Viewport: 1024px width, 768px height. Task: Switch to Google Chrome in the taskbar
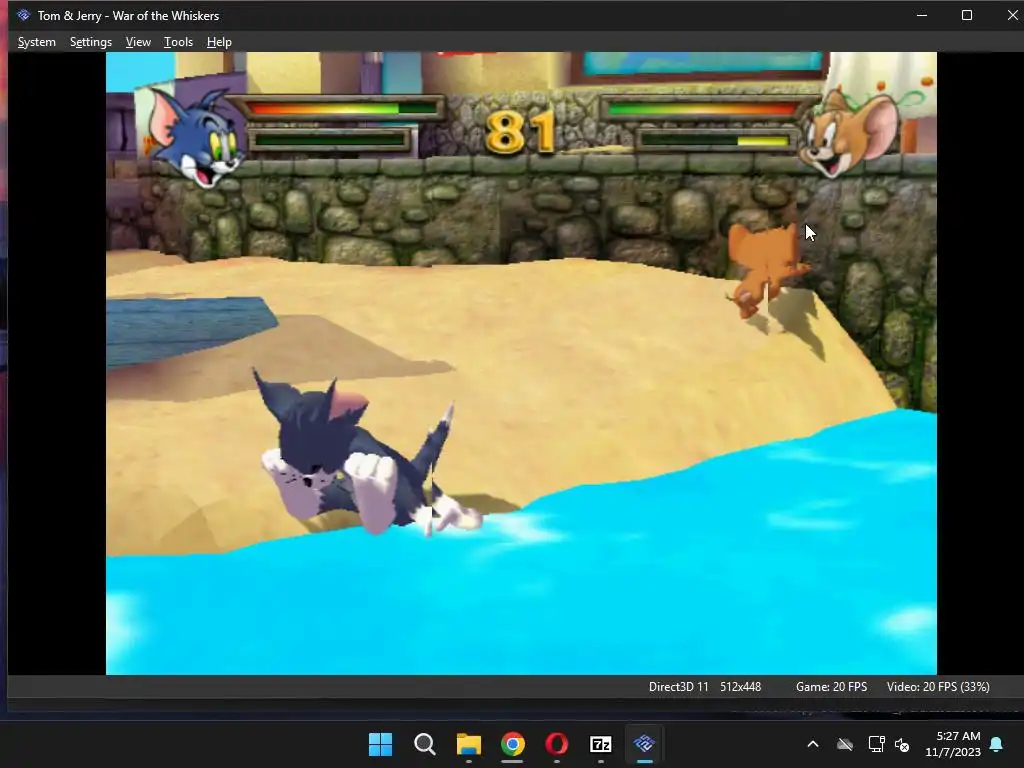(513, 744)
